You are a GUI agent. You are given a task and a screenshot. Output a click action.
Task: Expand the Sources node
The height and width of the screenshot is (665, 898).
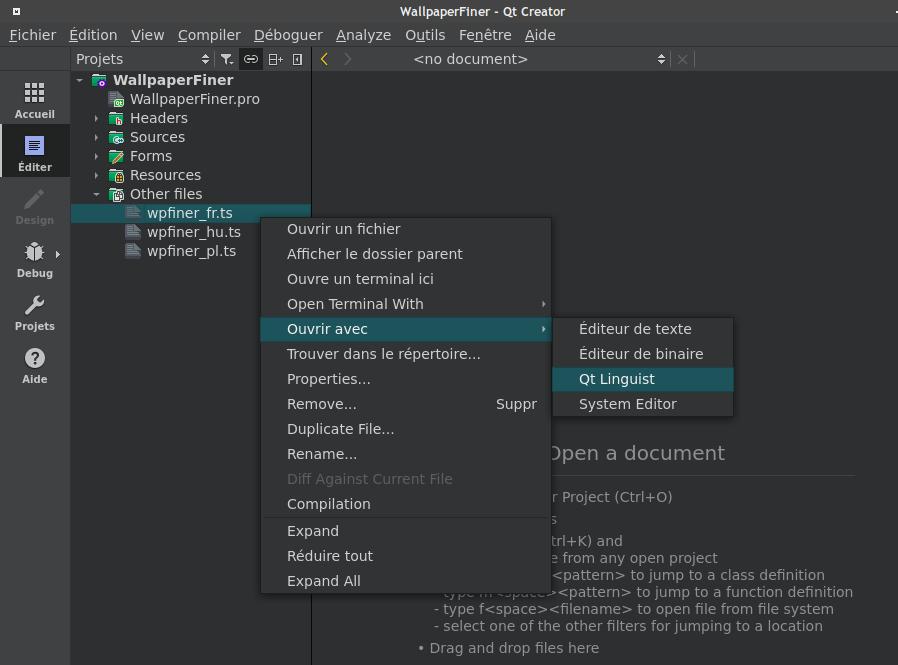(96, 137)
